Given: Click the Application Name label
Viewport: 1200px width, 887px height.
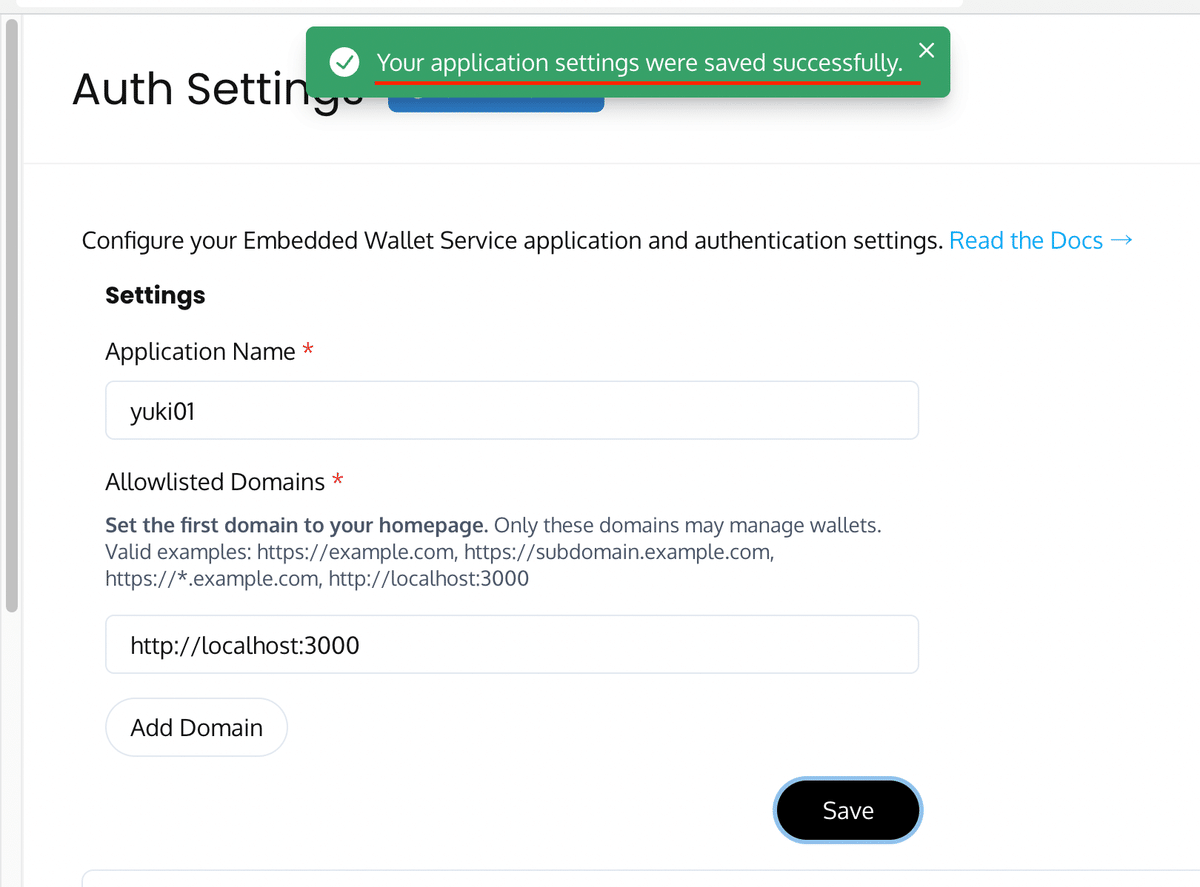Looking at the screenshot, I should [200, 352].
